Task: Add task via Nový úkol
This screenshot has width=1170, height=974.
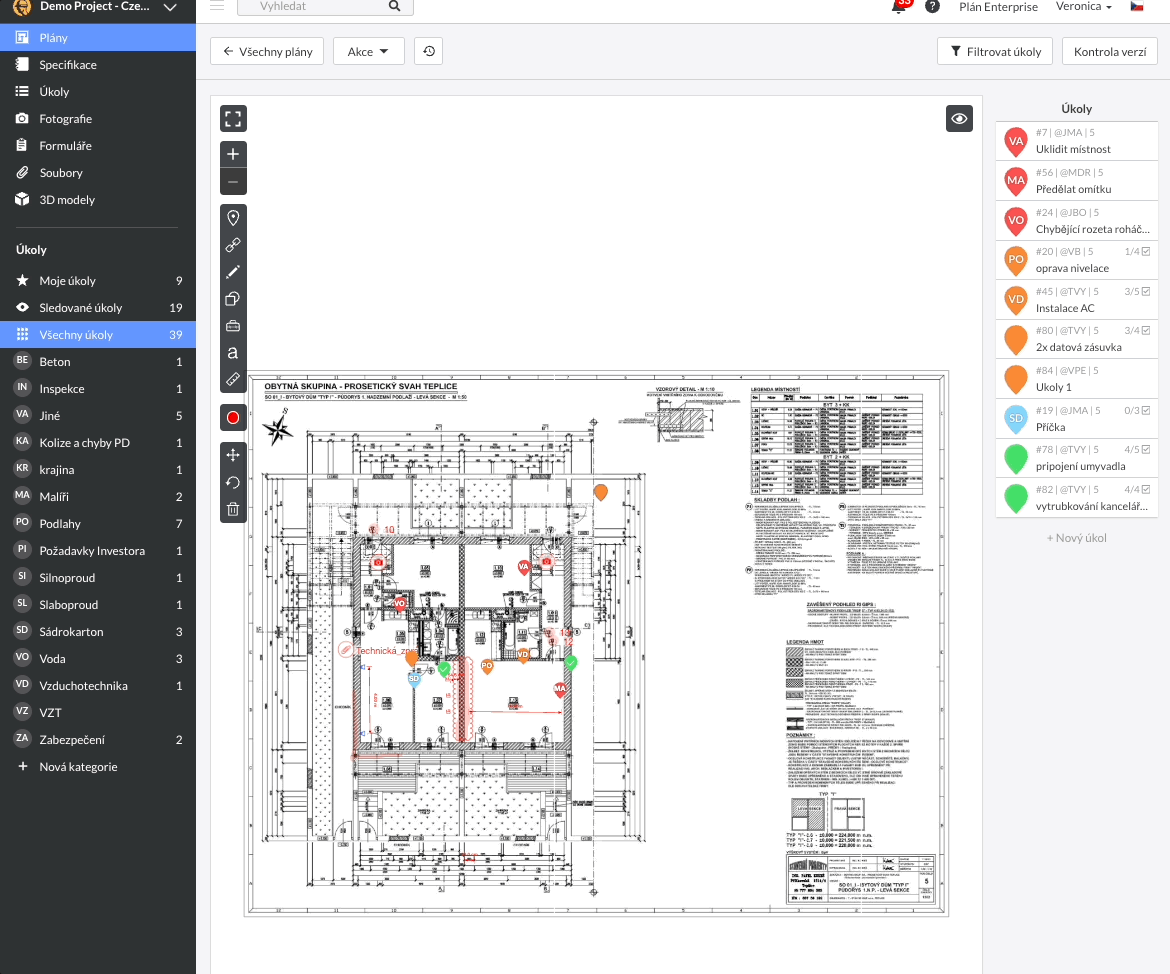Action: [1076, 537]
